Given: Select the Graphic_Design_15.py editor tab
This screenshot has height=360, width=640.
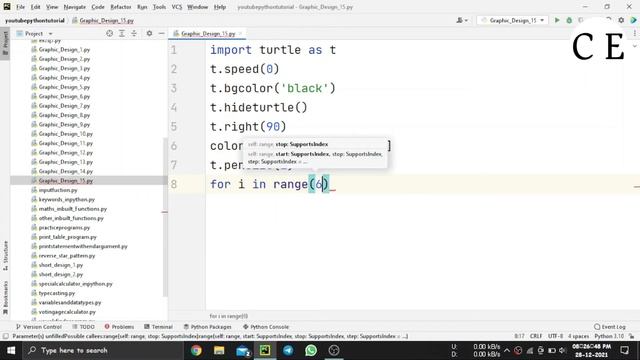Looking at the screenshot, I should point(208,33).
